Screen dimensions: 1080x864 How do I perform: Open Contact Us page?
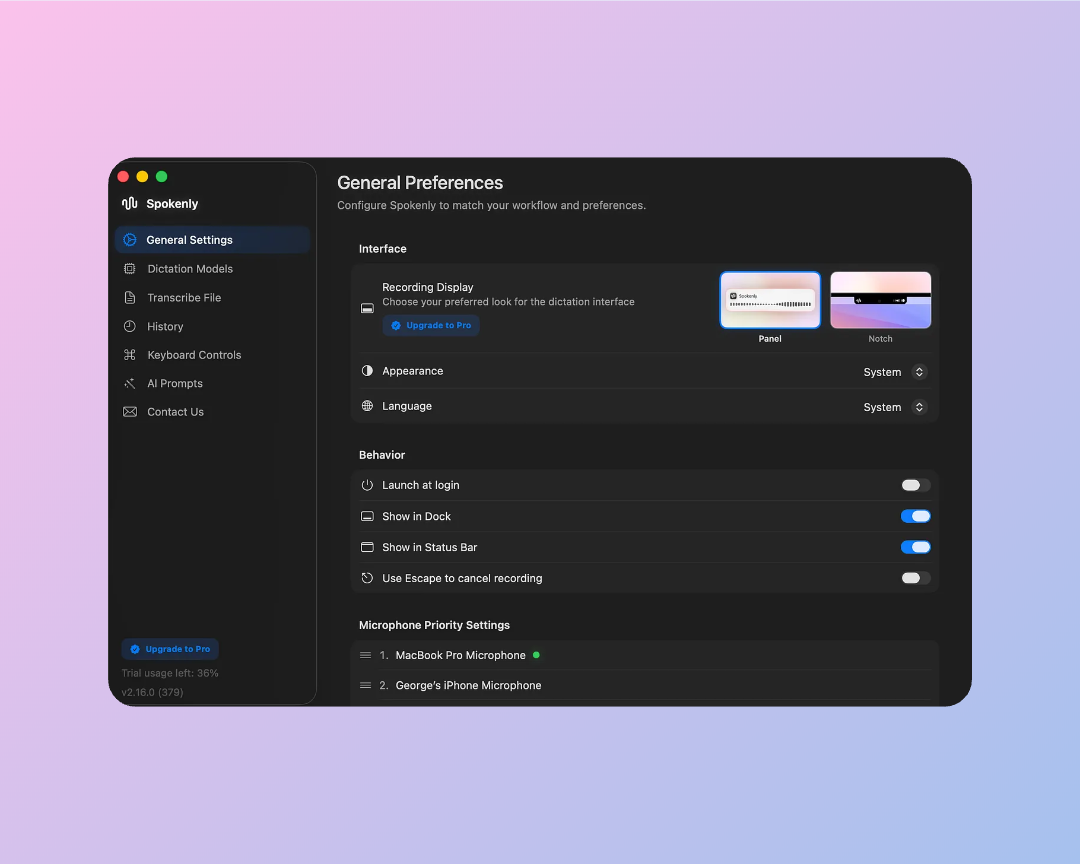[213, 411]
